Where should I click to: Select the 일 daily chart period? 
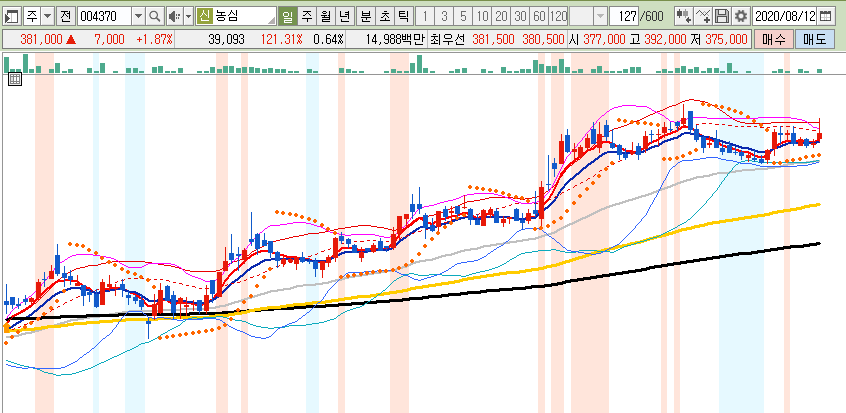point(289,16)
